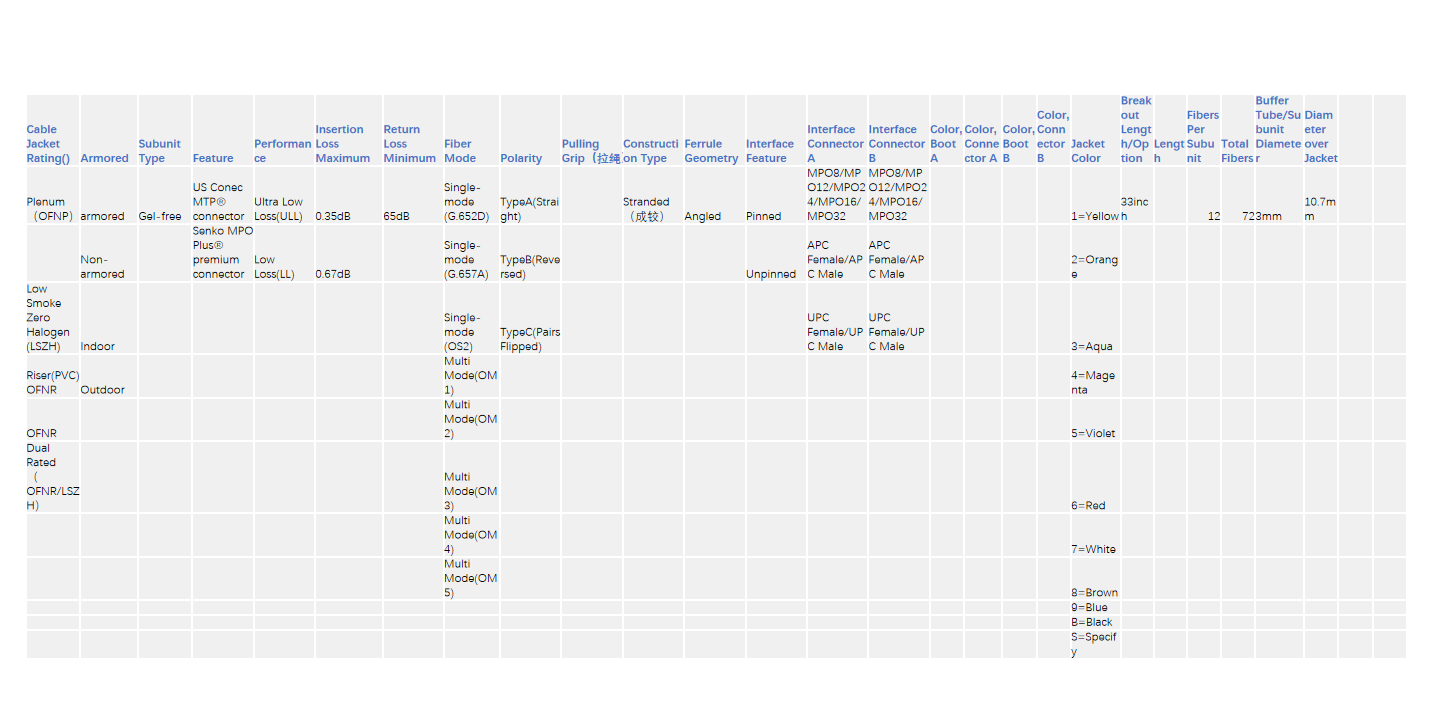Click the '0.67dB' cell
Screen dimensions: 1433x728
pyautogui.click(x=348, y=253)
